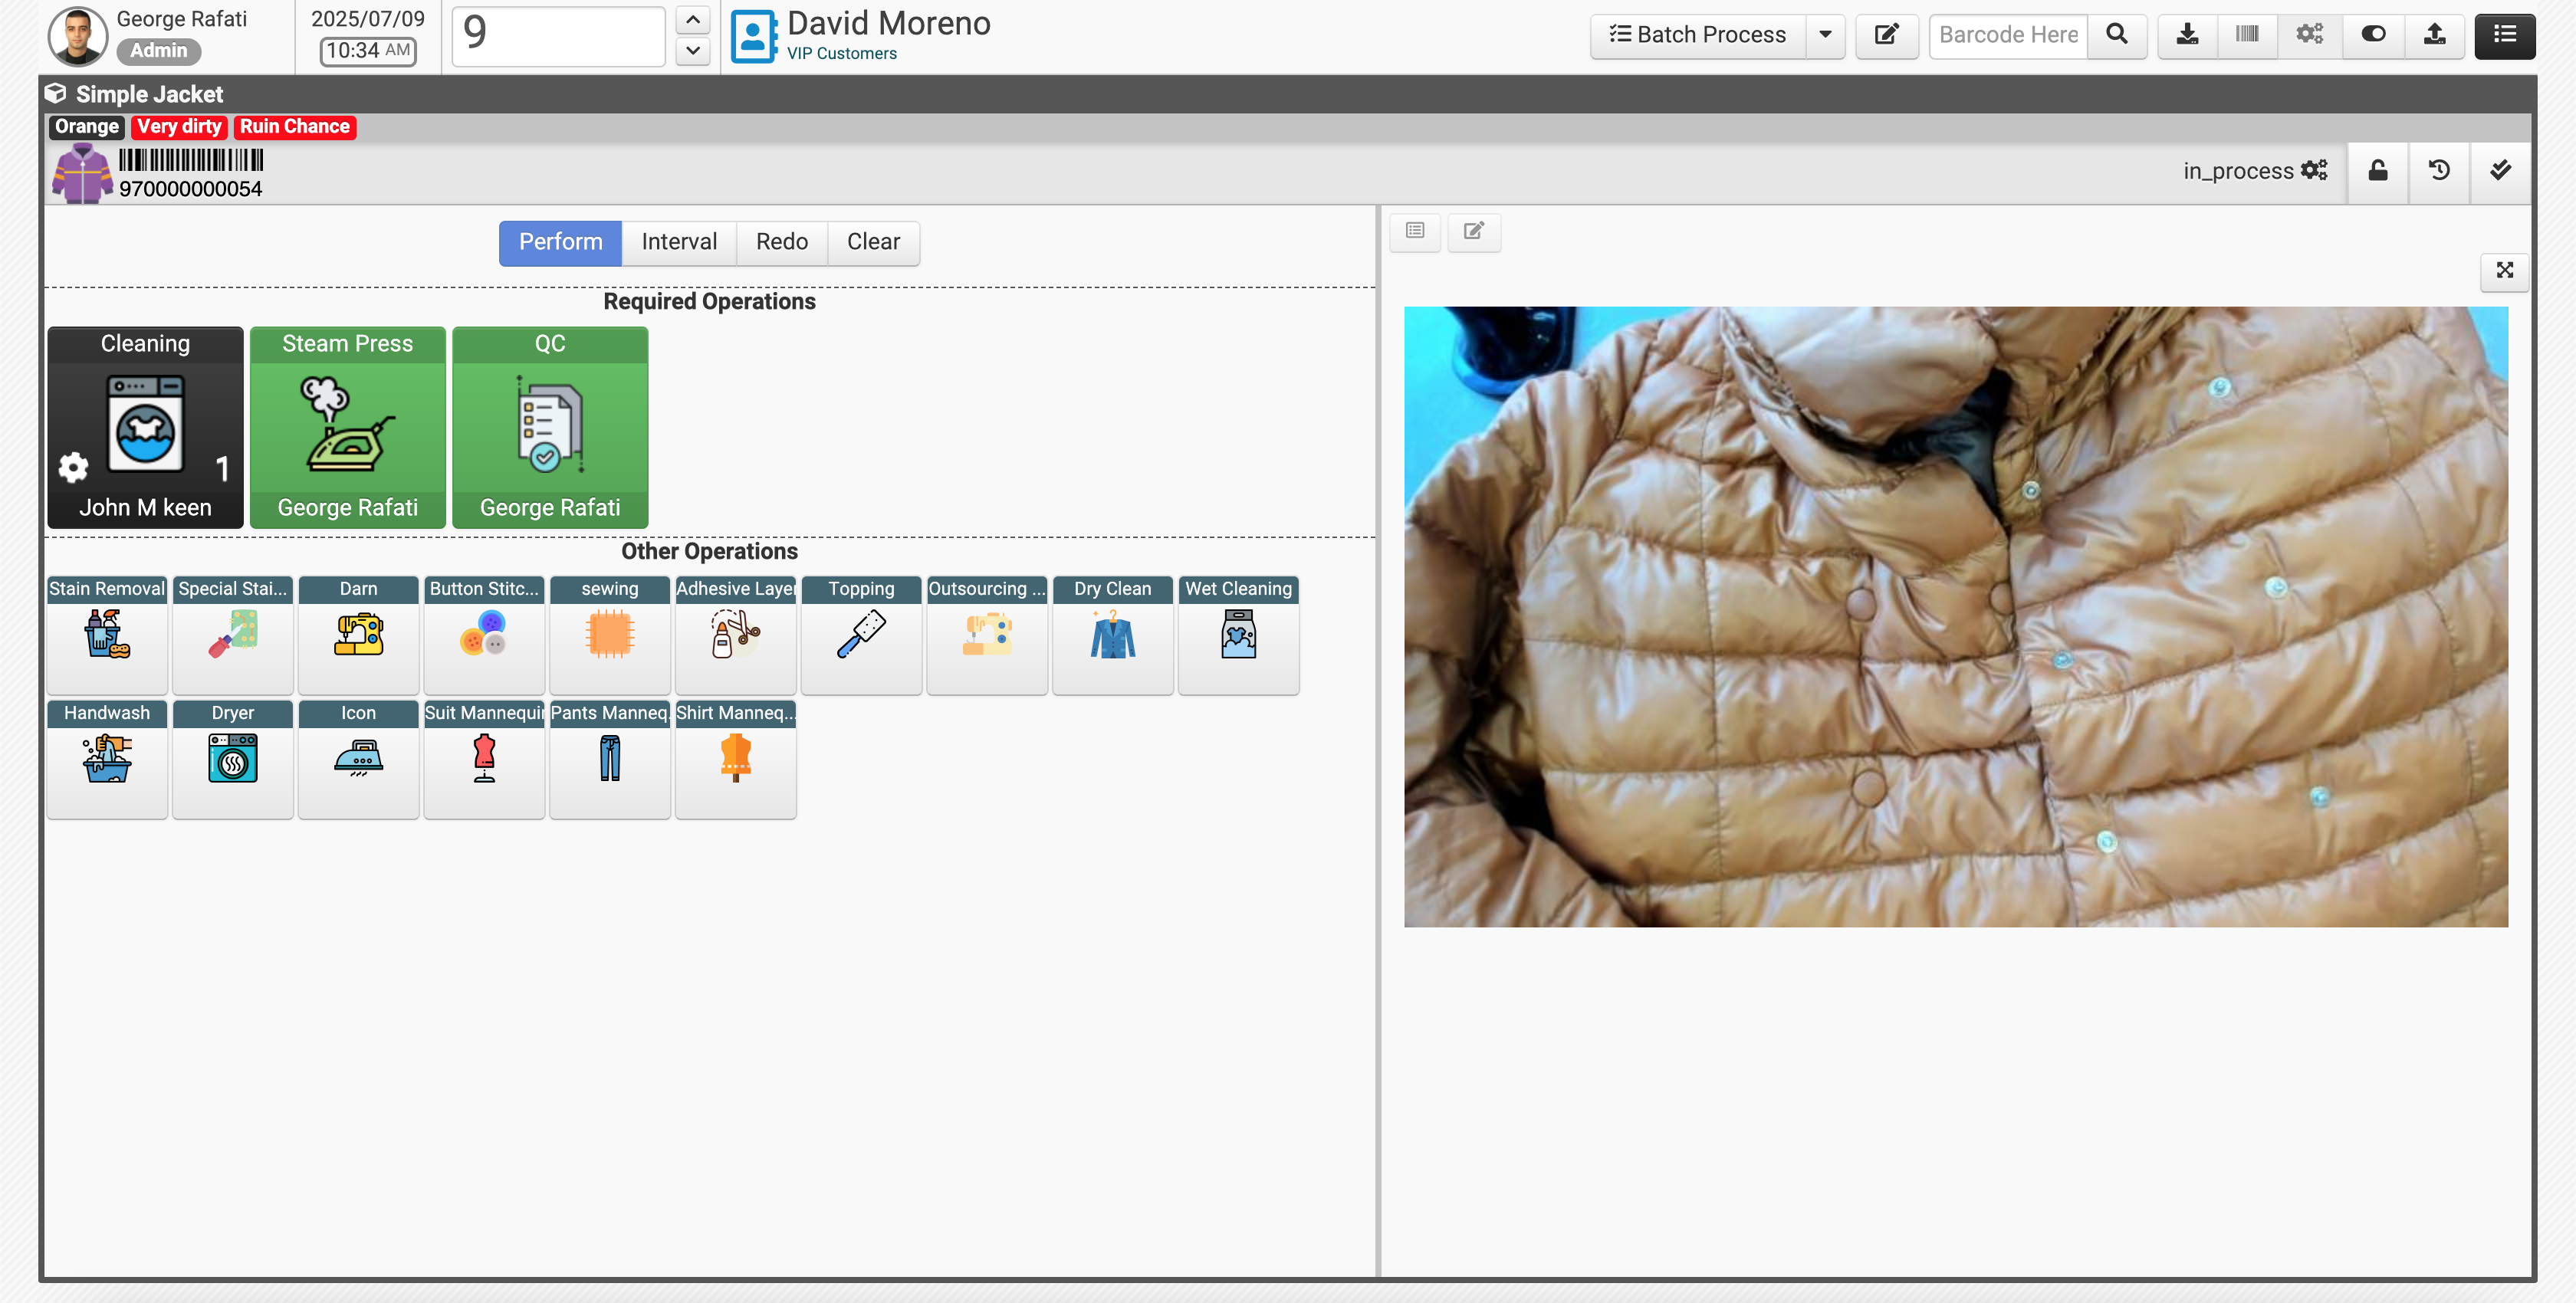
Task: Switch to the Redo tab
Action: (x=781, y=242)
